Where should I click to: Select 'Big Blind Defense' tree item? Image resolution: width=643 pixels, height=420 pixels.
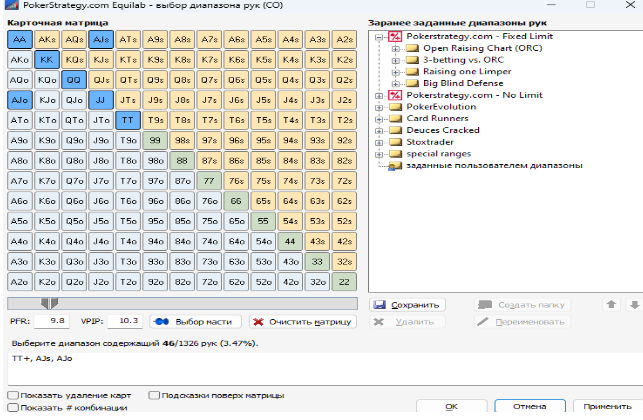463,83
